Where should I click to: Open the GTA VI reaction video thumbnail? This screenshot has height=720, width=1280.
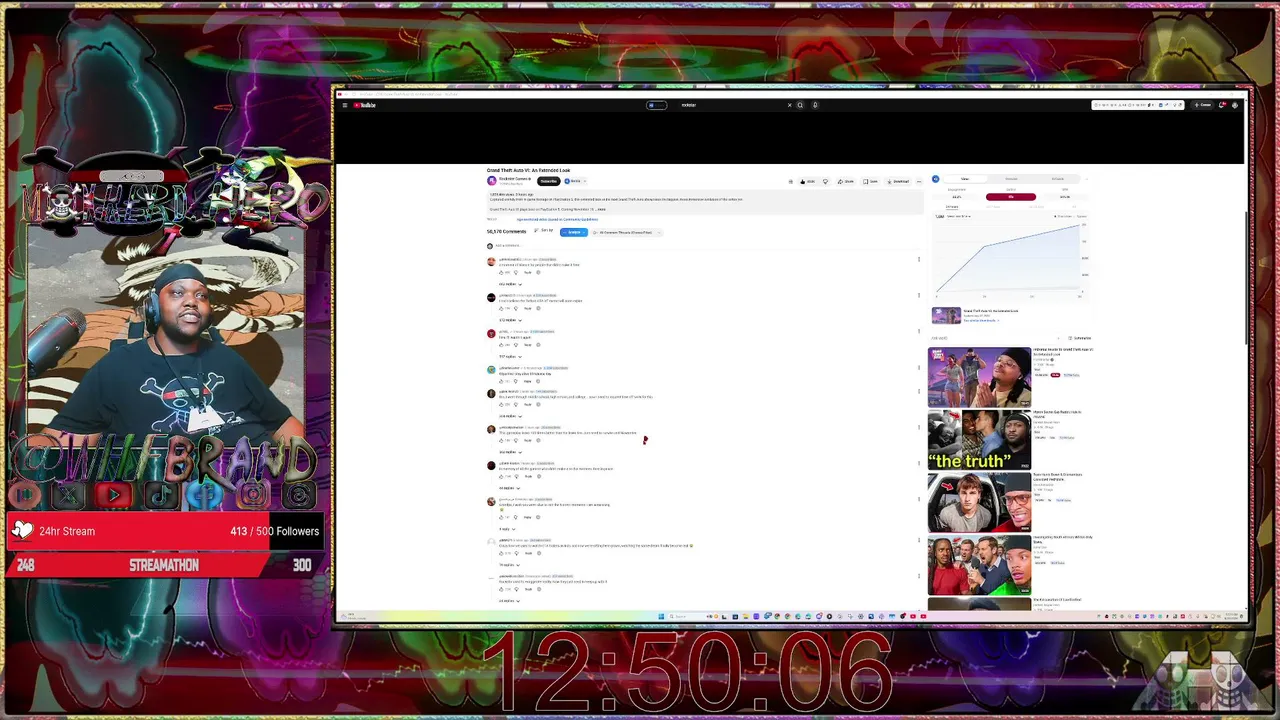[x=979, y=377]
